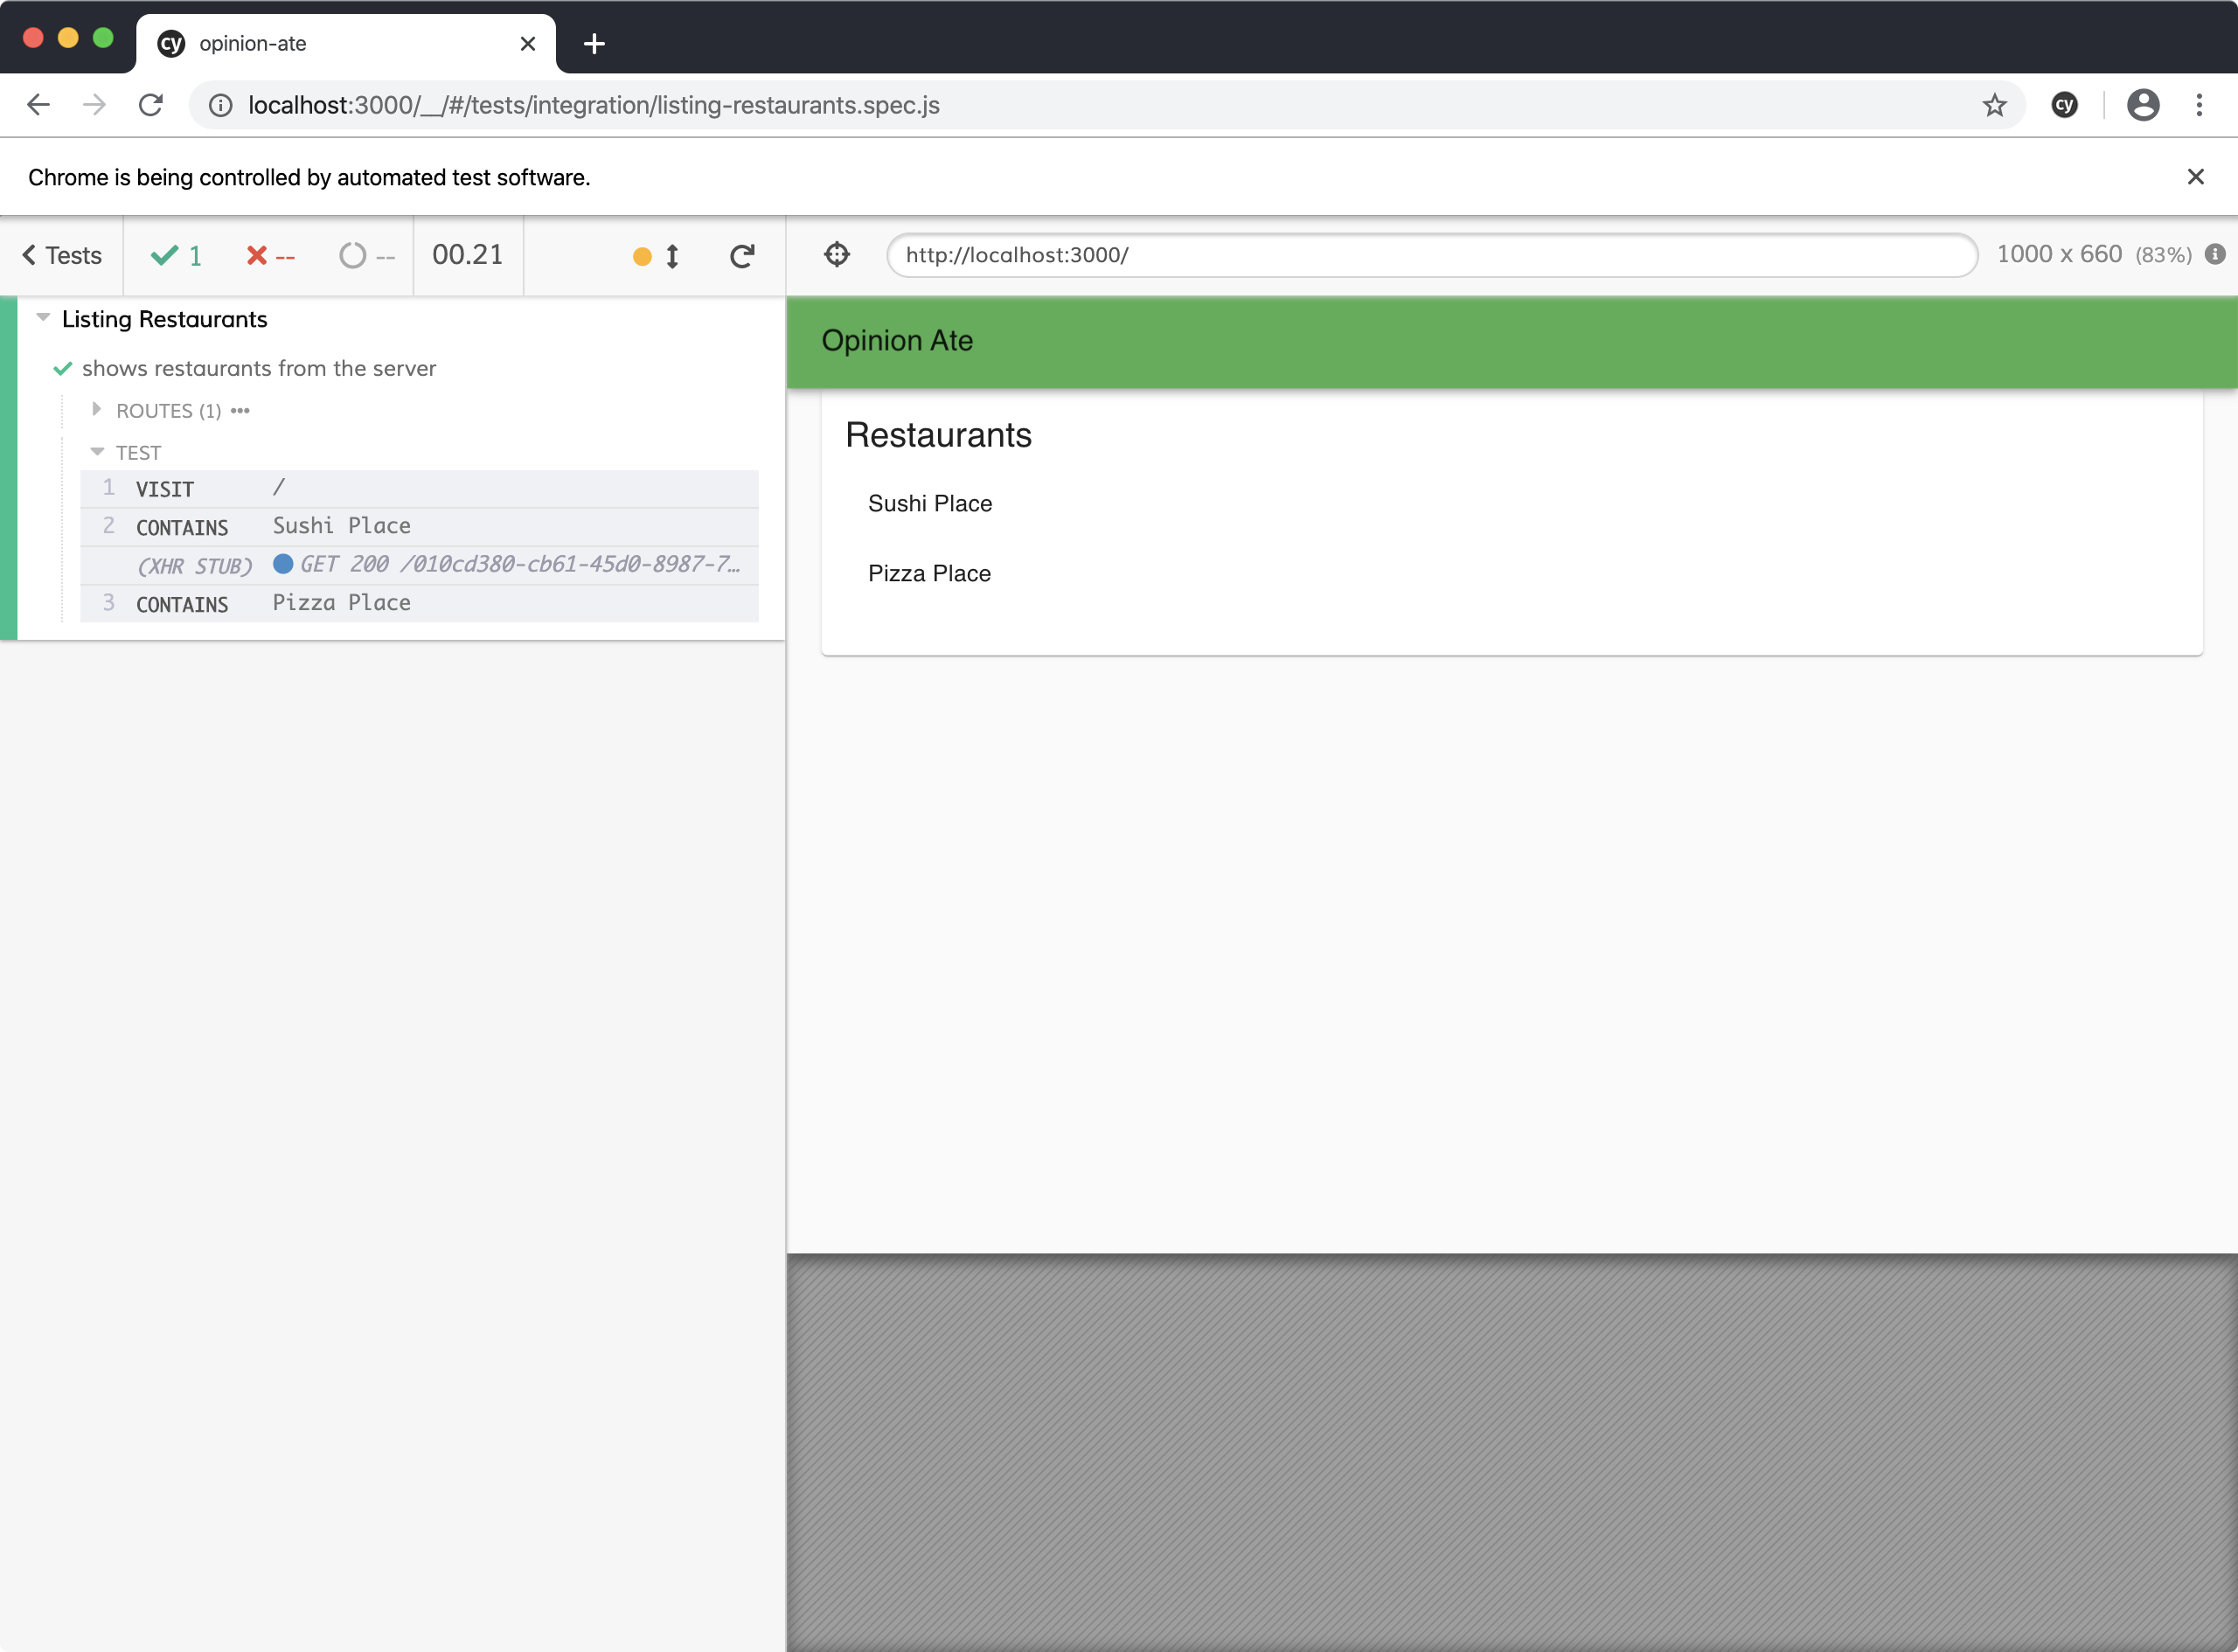Restart all tests with the restart icon
The image size is (2238, 1652).
click(x=741, y=255)
